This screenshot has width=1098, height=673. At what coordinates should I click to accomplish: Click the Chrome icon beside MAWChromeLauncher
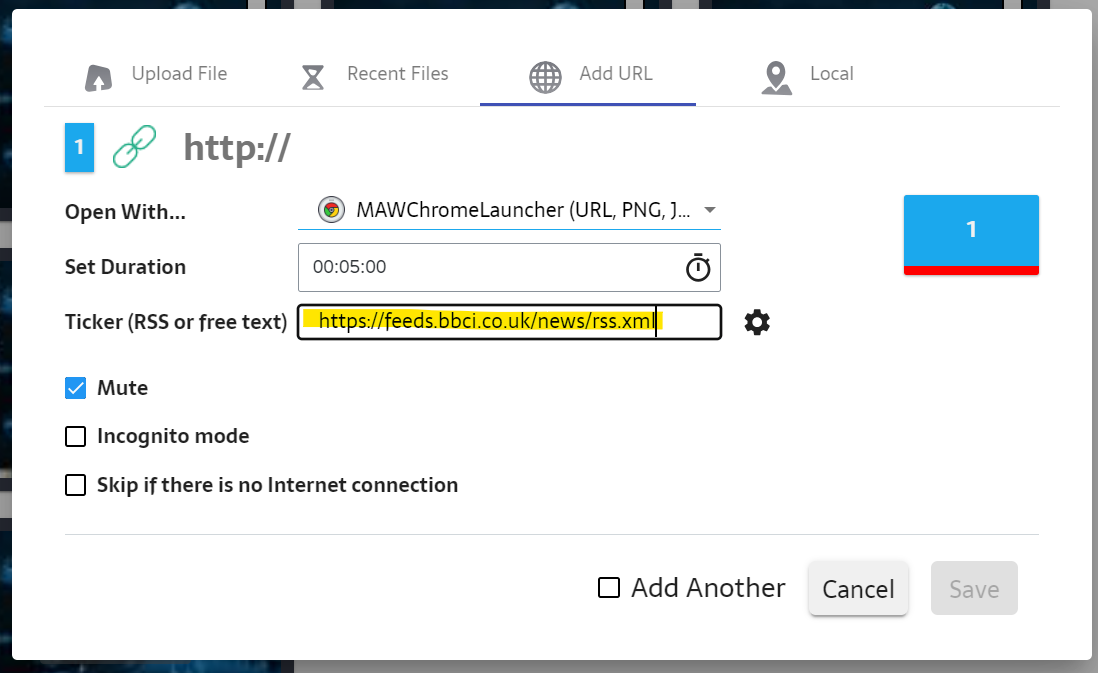click(x=331, y=210)
